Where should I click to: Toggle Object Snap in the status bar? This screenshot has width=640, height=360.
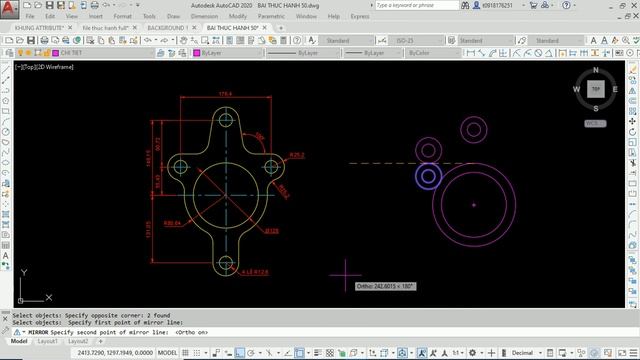(x=299, y=353)
